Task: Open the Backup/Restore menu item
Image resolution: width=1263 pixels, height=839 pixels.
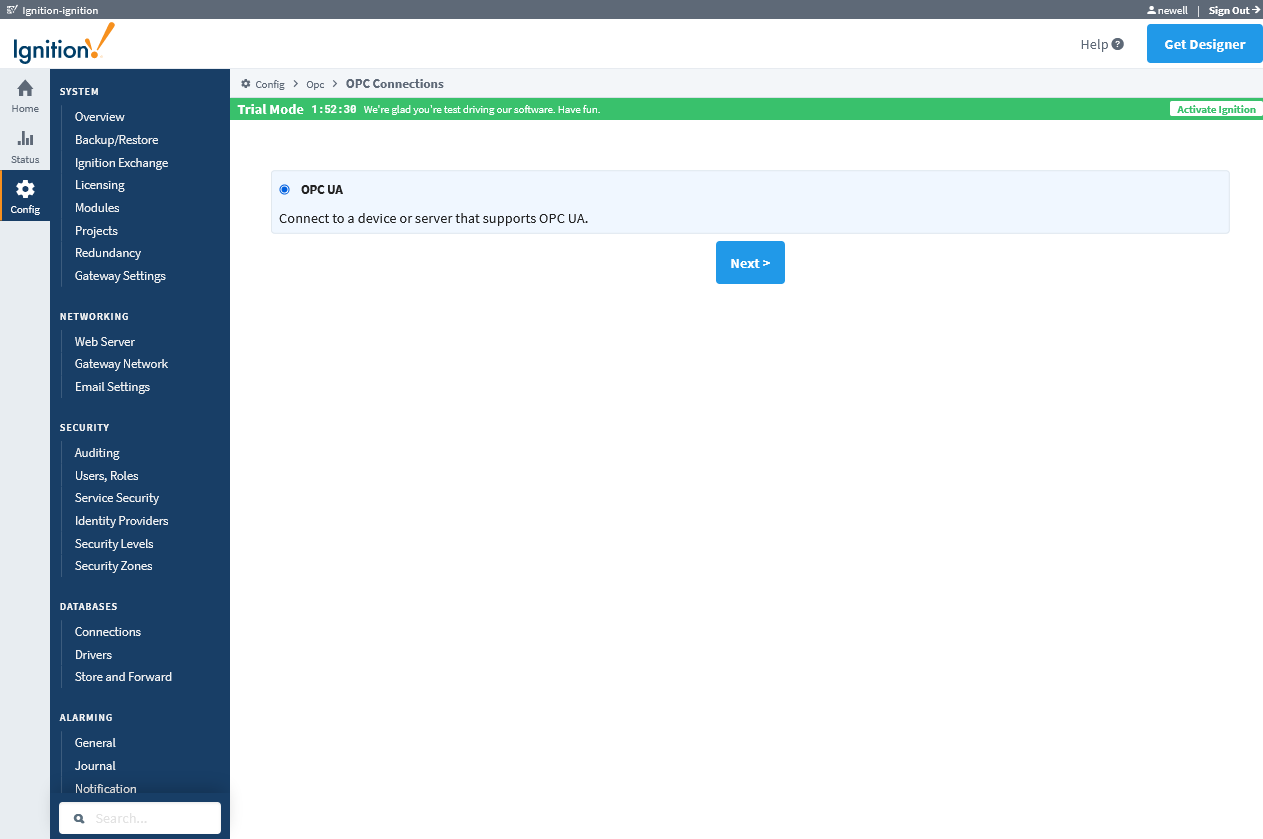Action: (x=116, y=140)
